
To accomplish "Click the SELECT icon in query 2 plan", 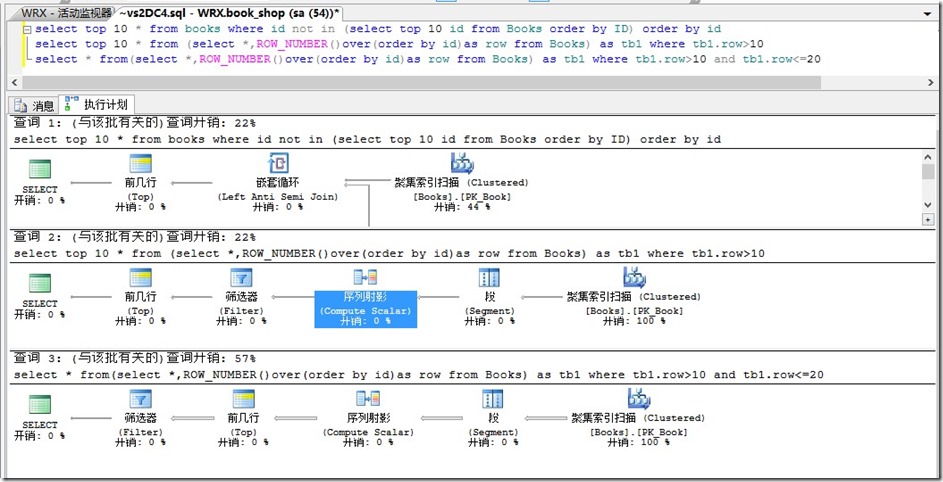I will [x=40, y=283].
